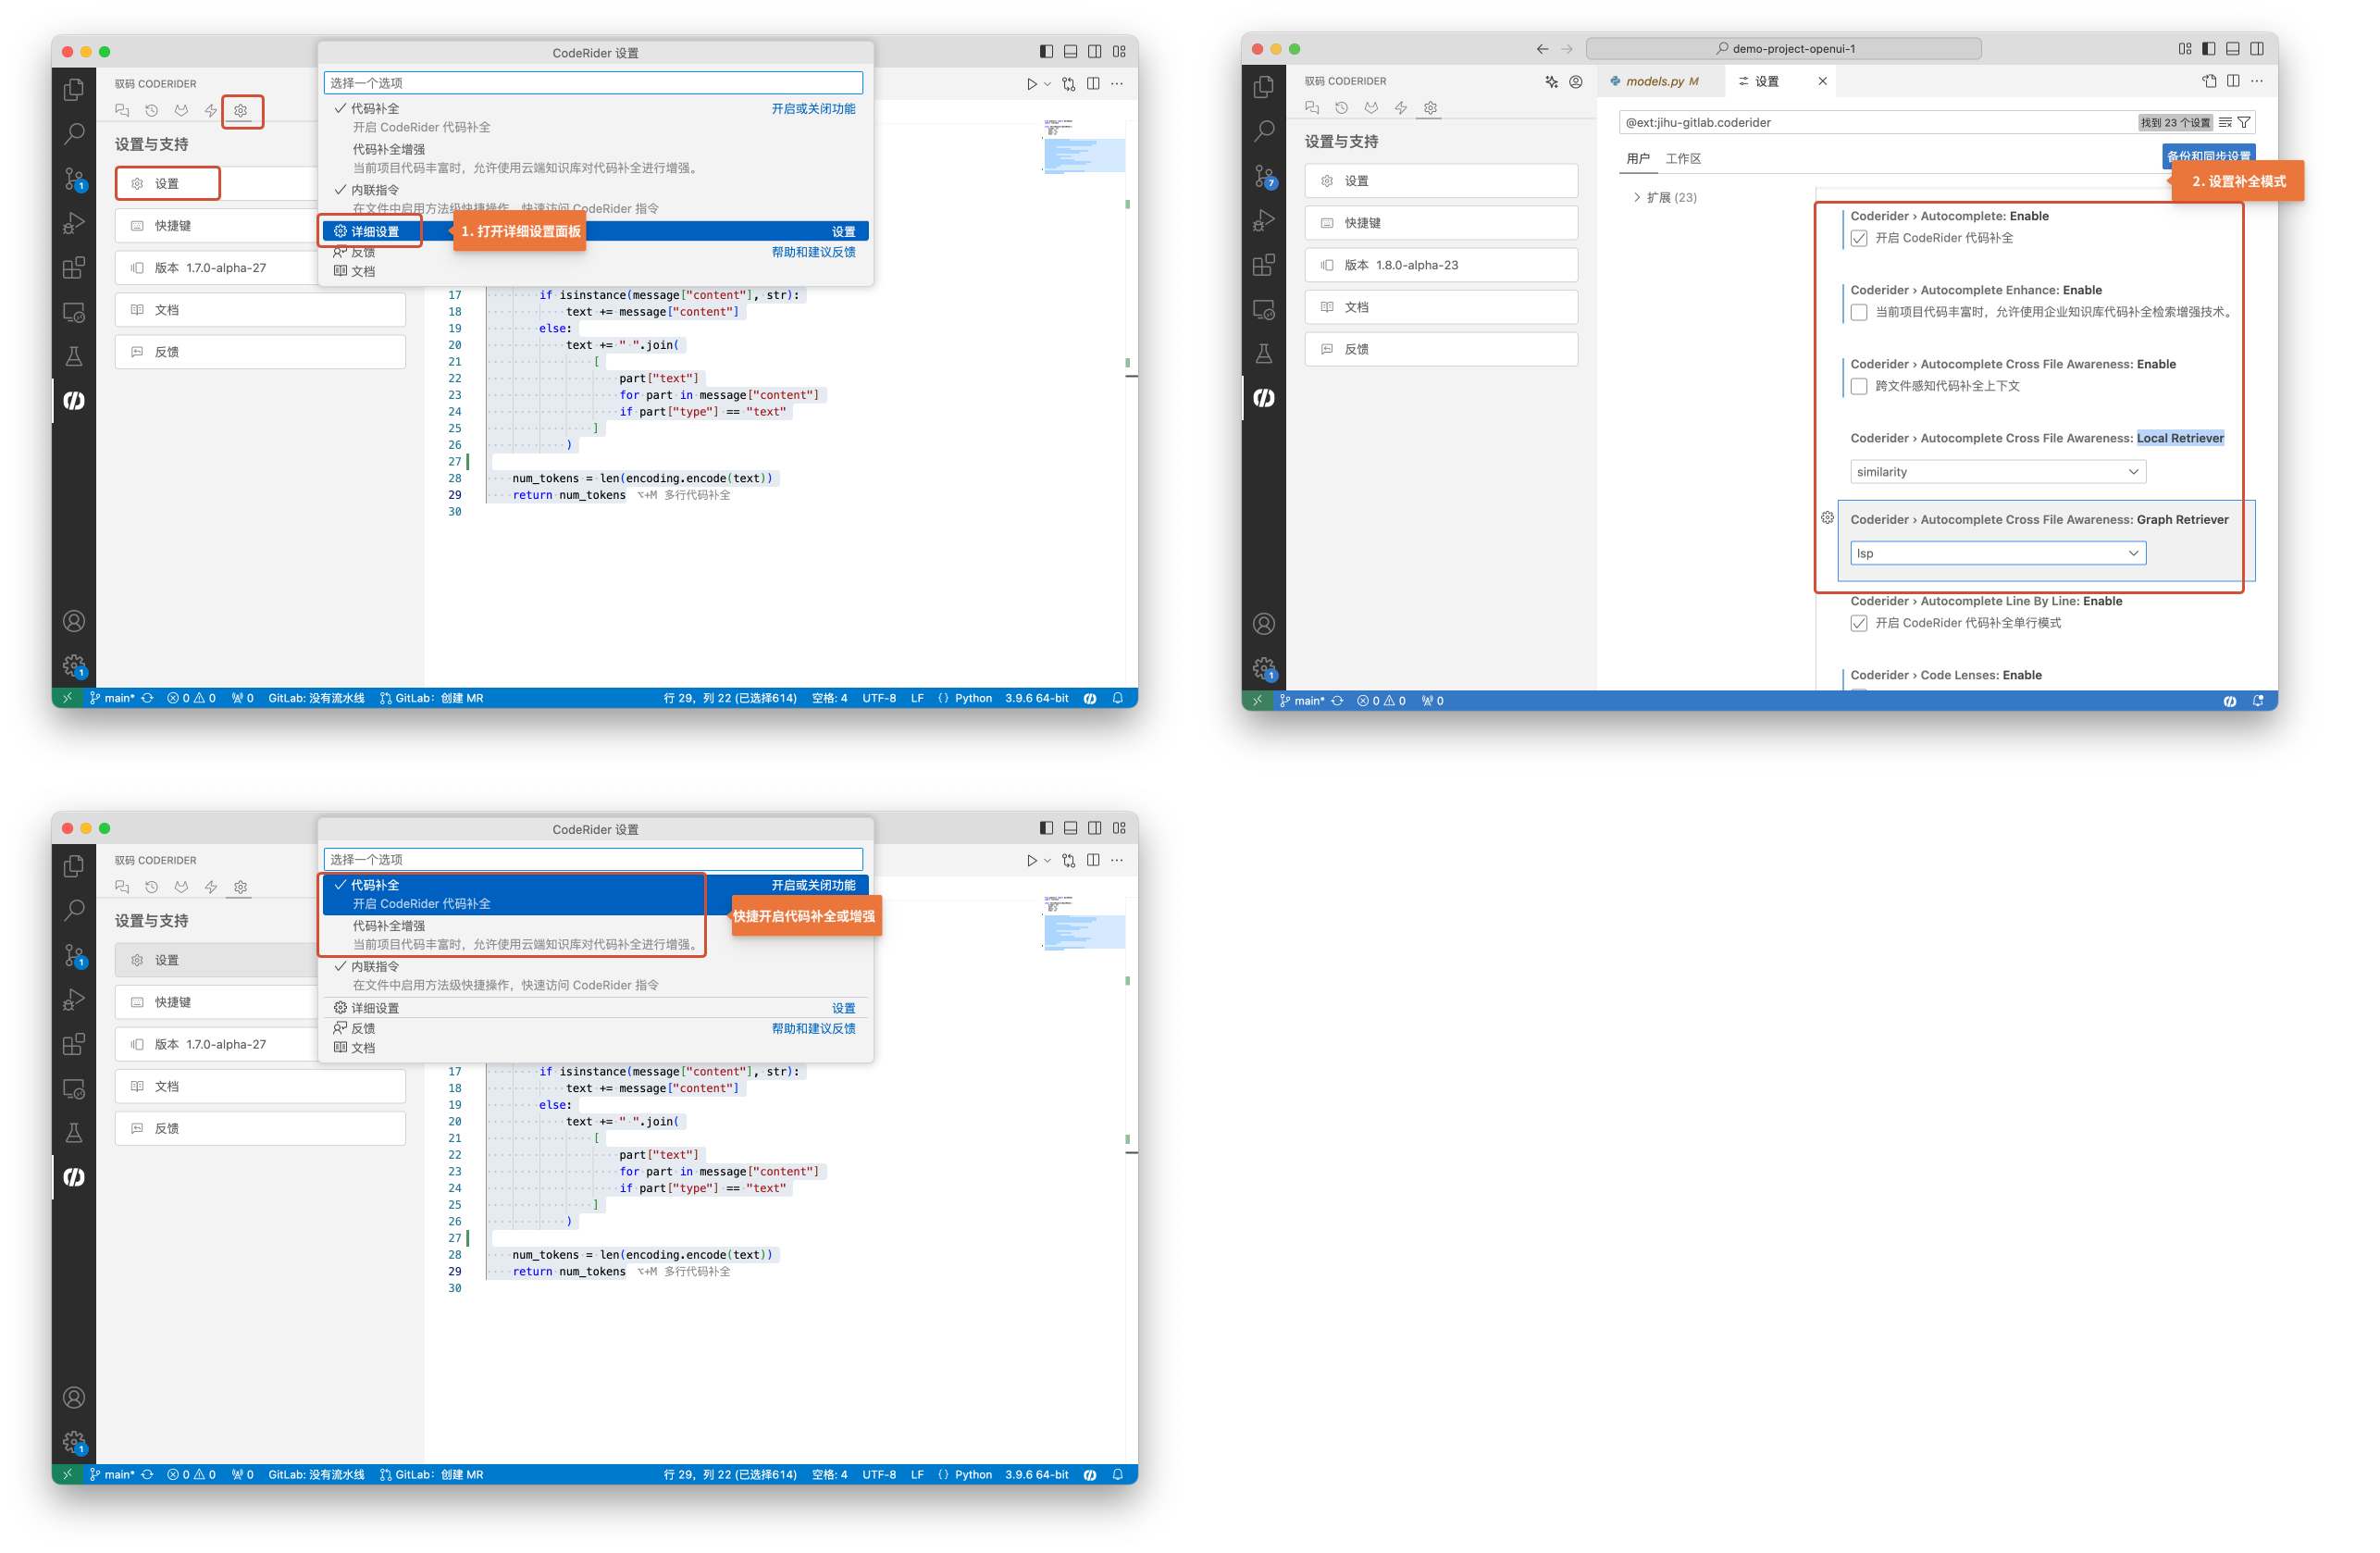Viewport: 2380px width, 1553px height.
Task: Close the 设置 editor tab
Action: point(1822,81)
